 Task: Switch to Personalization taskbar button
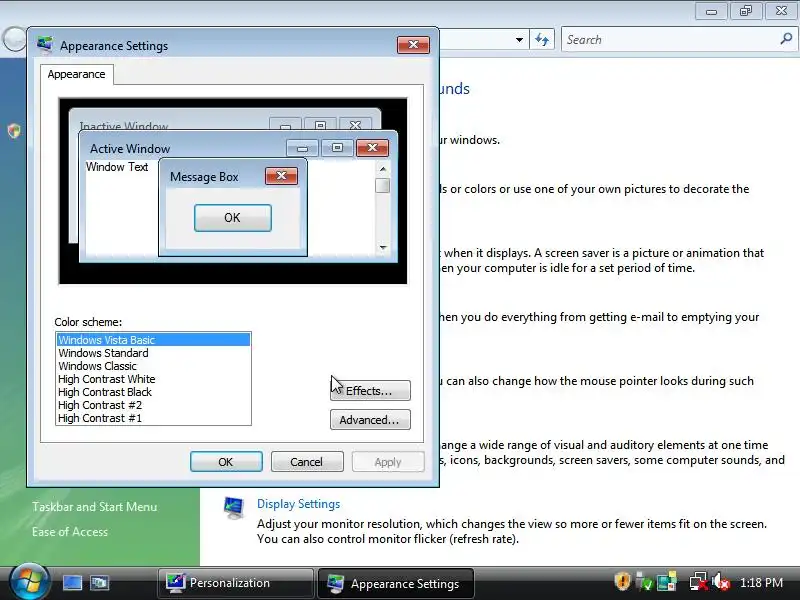click(x=236, y=583)
